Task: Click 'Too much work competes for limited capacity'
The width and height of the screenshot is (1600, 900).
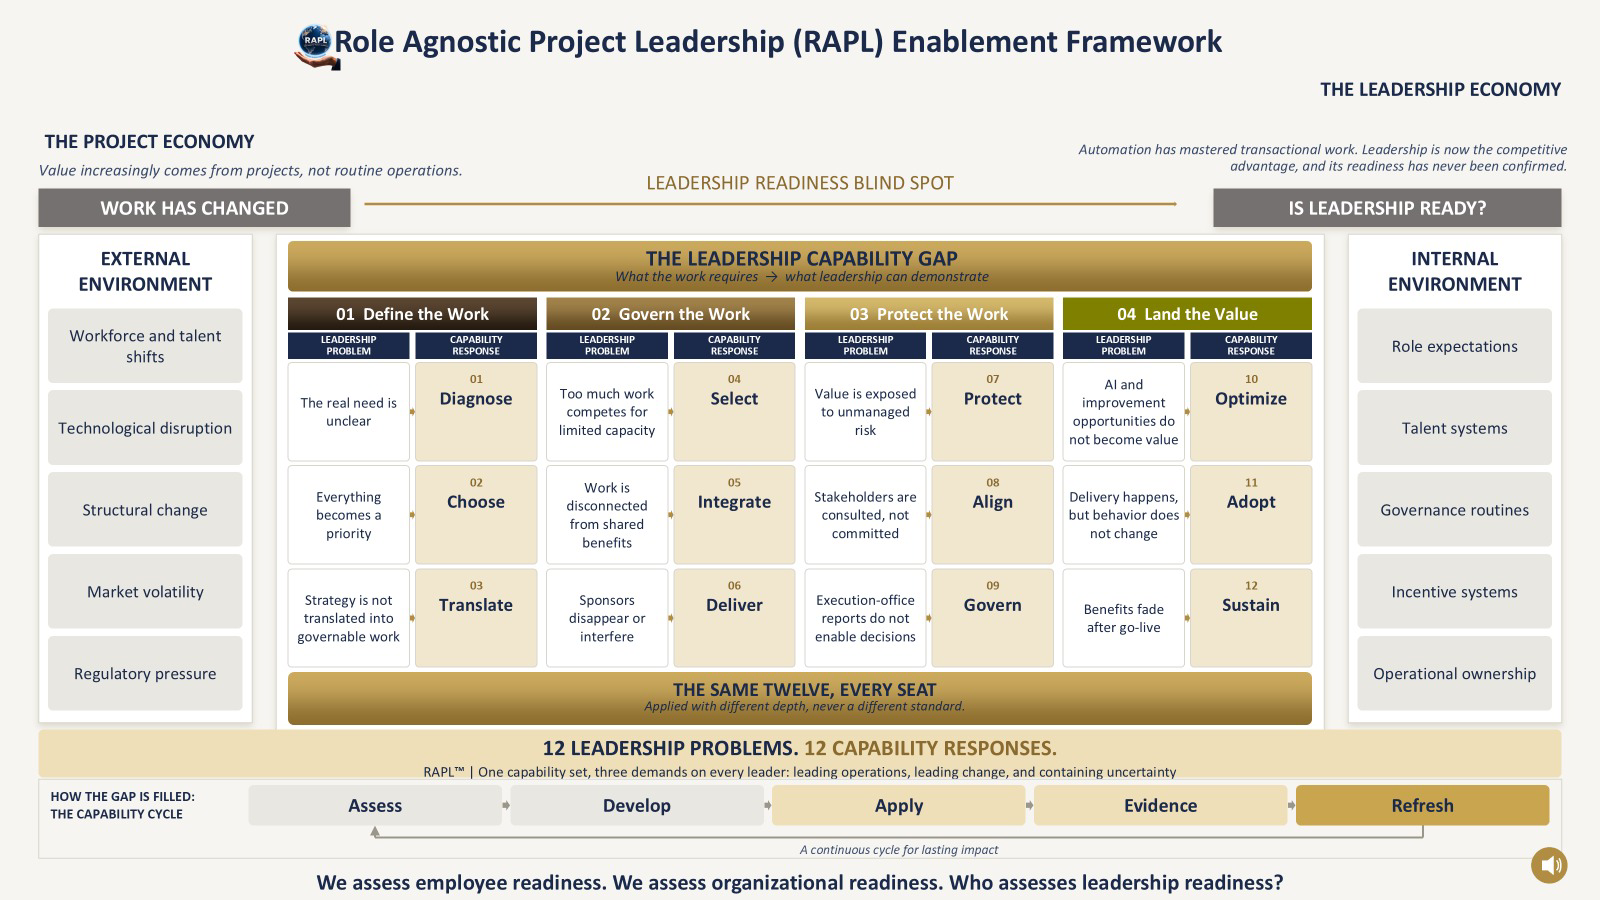Action: pos(607,412)
